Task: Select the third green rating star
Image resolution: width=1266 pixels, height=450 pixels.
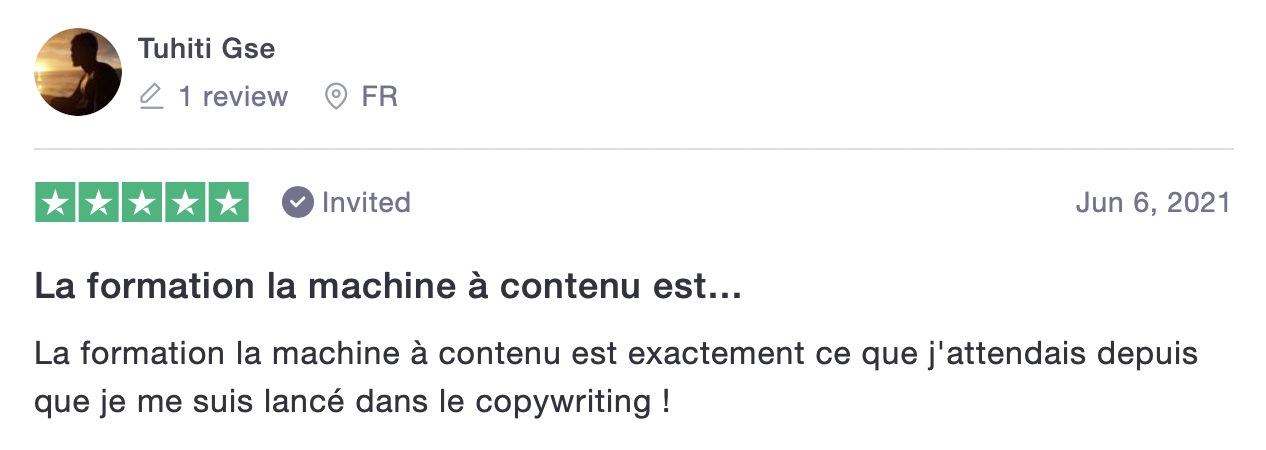Action: 142,203
